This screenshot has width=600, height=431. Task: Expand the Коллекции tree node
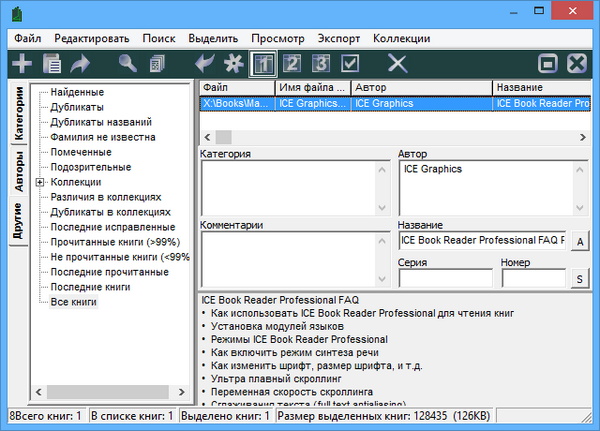click(40, 182)
